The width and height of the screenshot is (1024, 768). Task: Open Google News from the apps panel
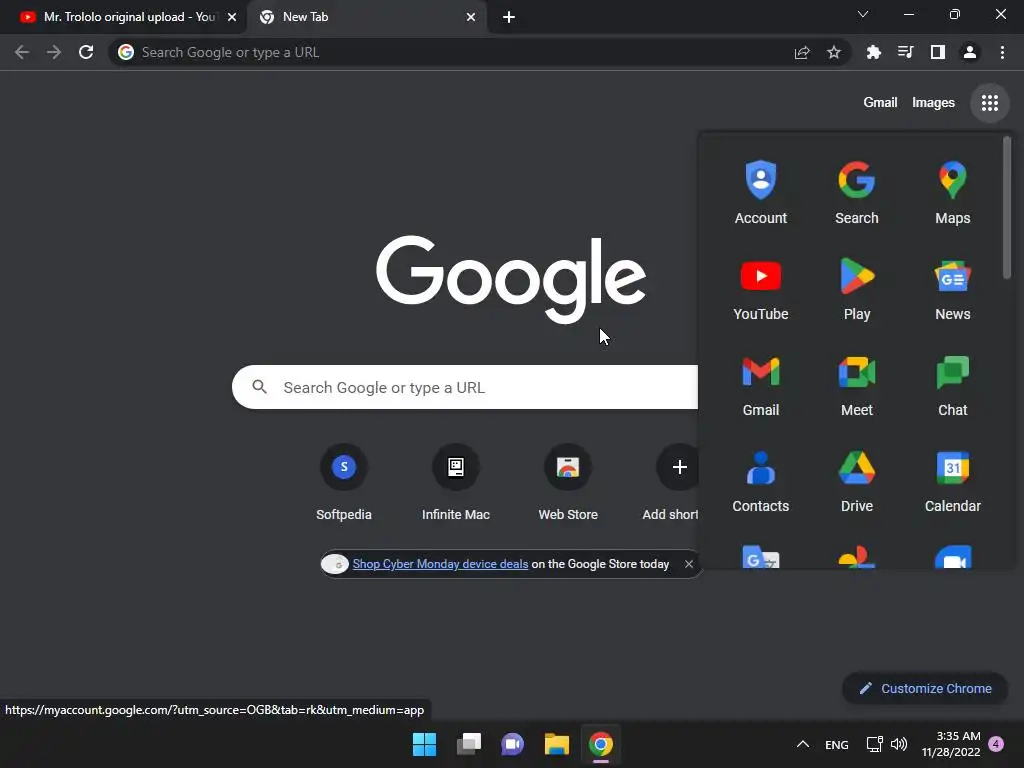pyautogui.click(x=952, y=289)
